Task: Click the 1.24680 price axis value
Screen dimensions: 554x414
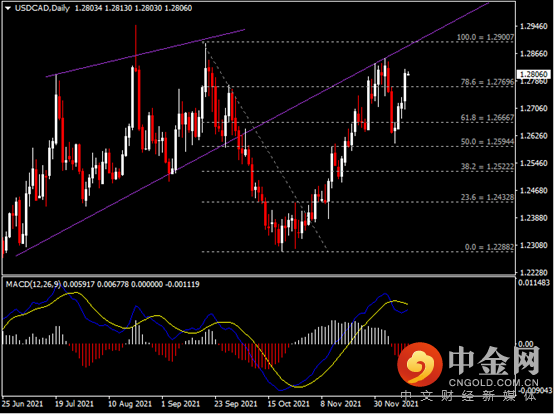Action: click(x=533, y=190)
